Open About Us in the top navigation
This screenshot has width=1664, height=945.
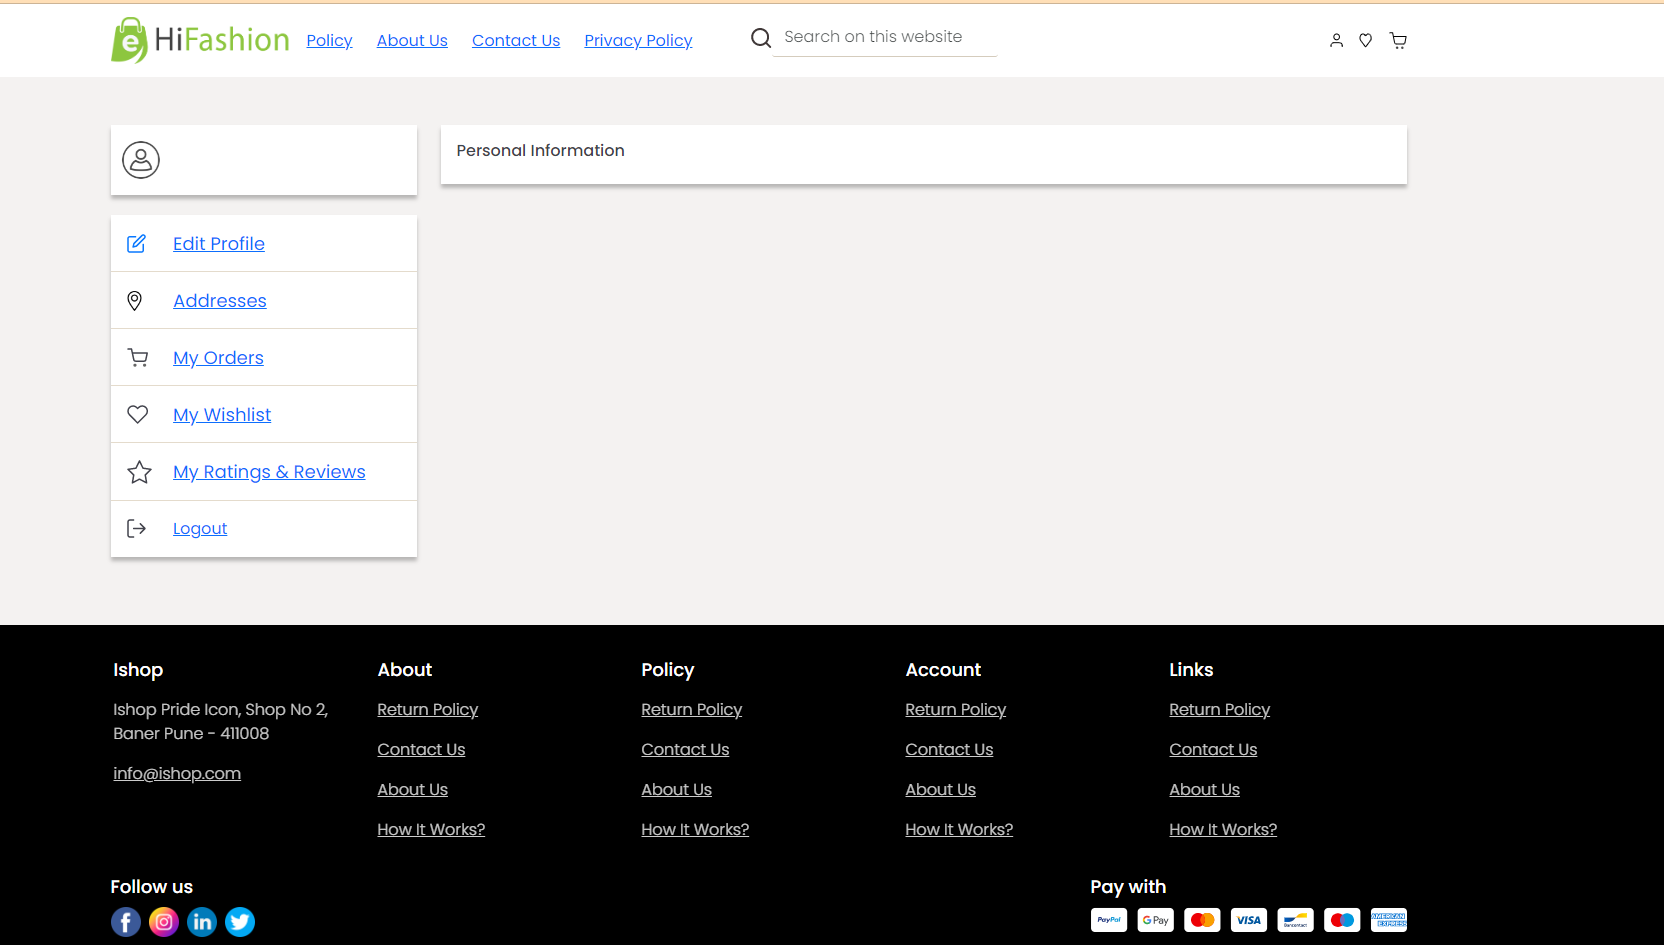pyautogui.click(x=412, y=40)
